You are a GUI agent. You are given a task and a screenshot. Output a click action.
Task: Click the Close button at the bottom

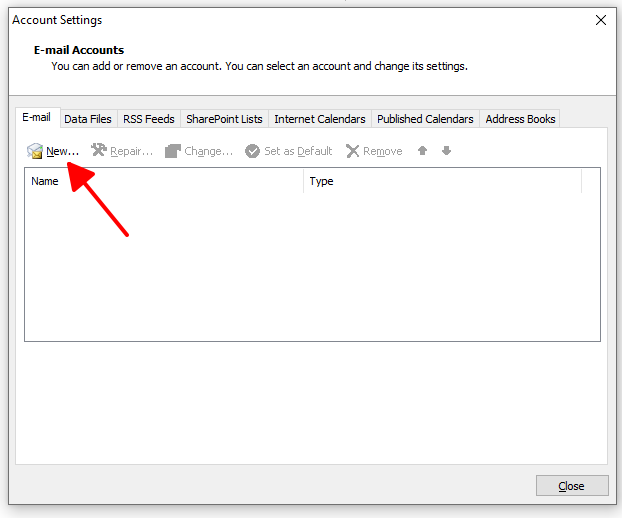[572, 486]
